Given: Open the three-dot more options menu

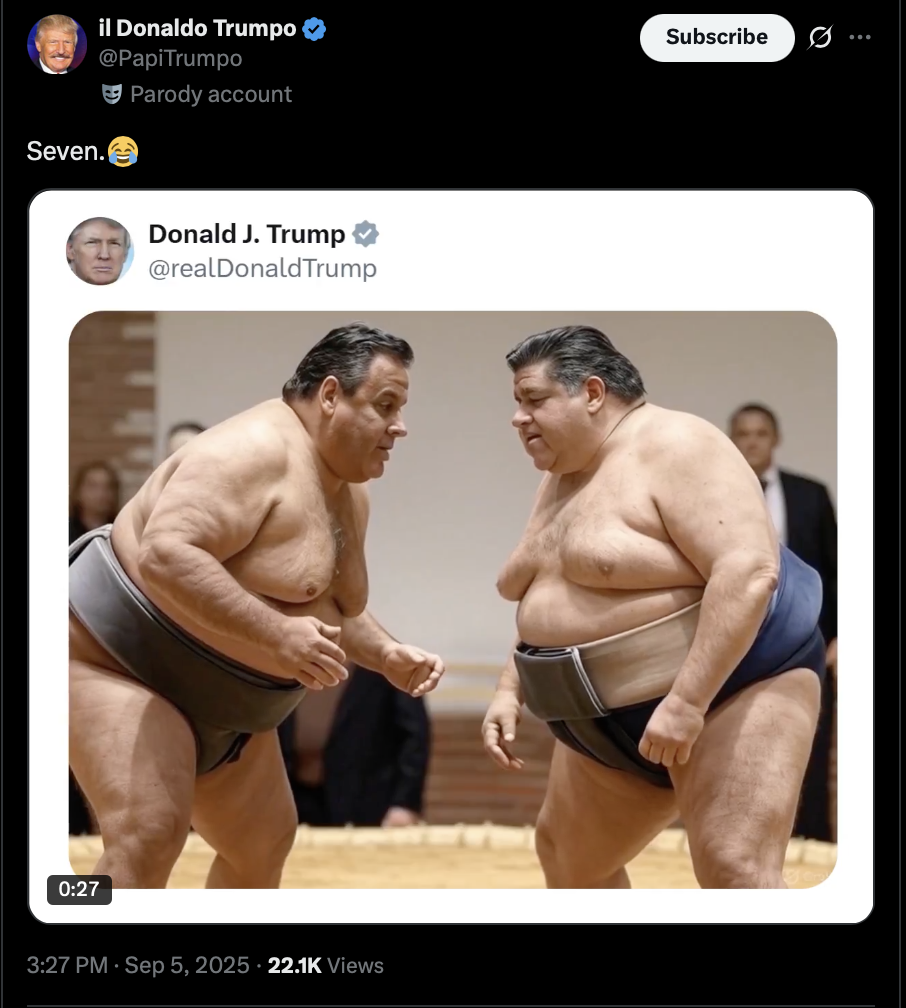Looking at the screenshot, I should (x=860, y=37).
